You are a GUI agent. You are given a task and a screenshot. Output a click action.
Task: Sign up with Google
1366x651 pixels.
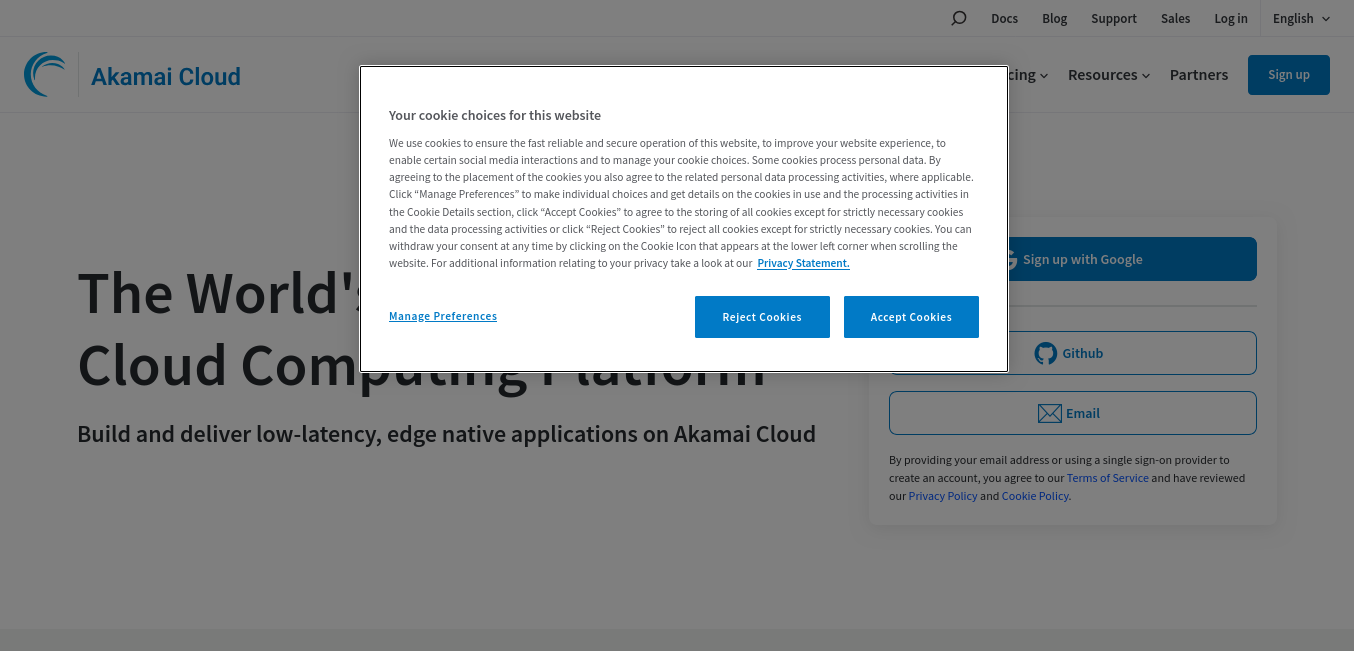[1073, 259]
